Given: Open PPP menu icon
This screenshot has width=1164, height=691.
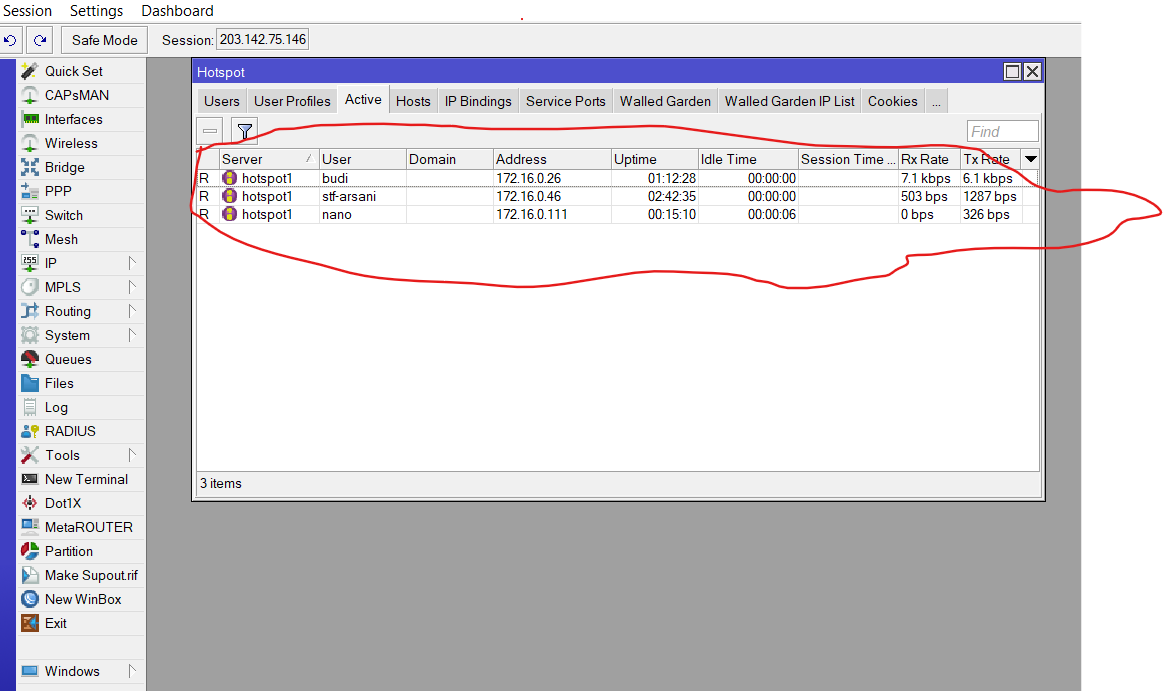Looking at the screenshot, I should point(30,191).
